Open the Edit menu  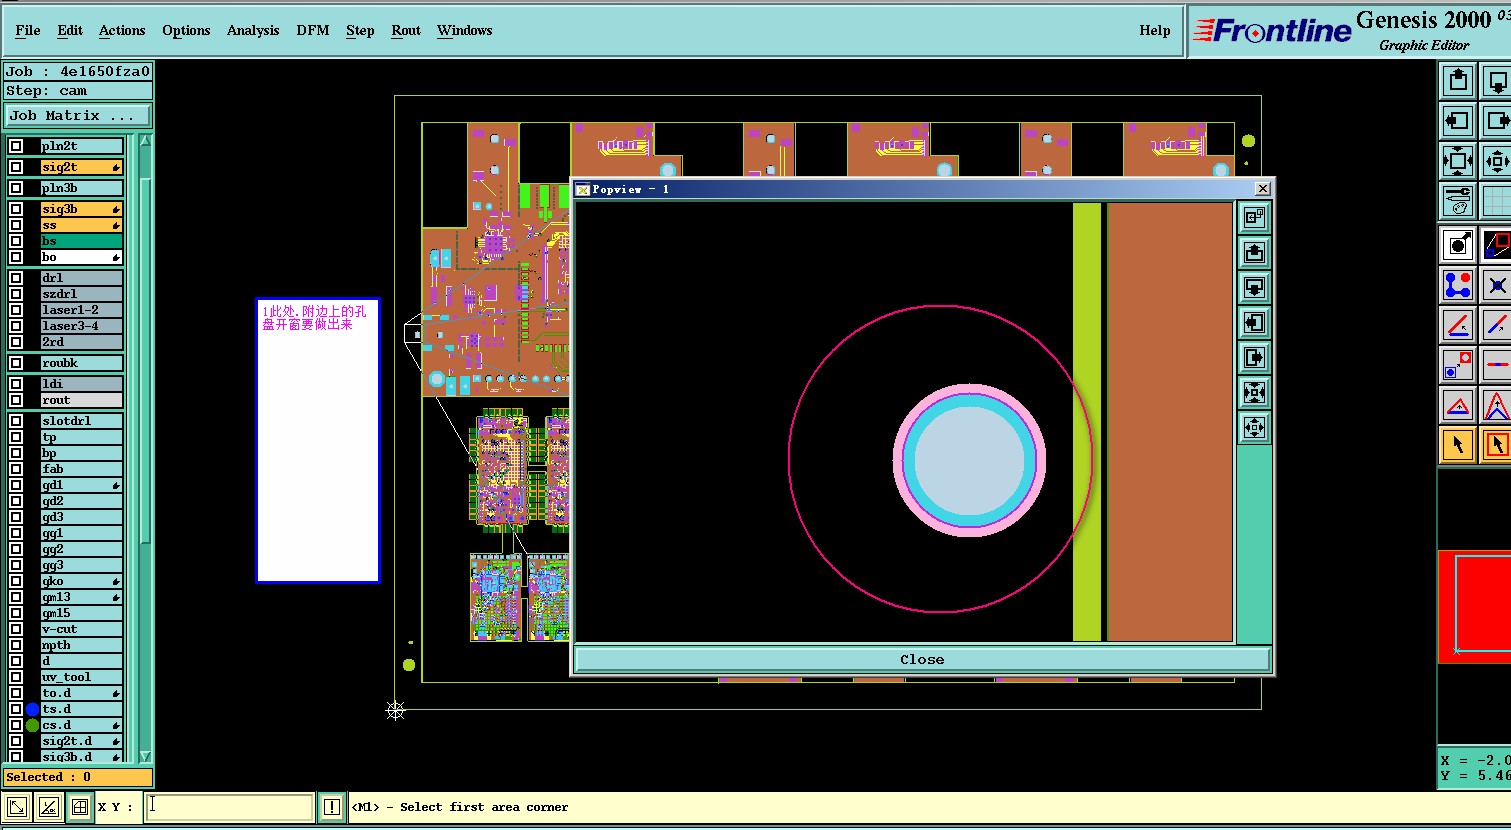pos(70,30)
